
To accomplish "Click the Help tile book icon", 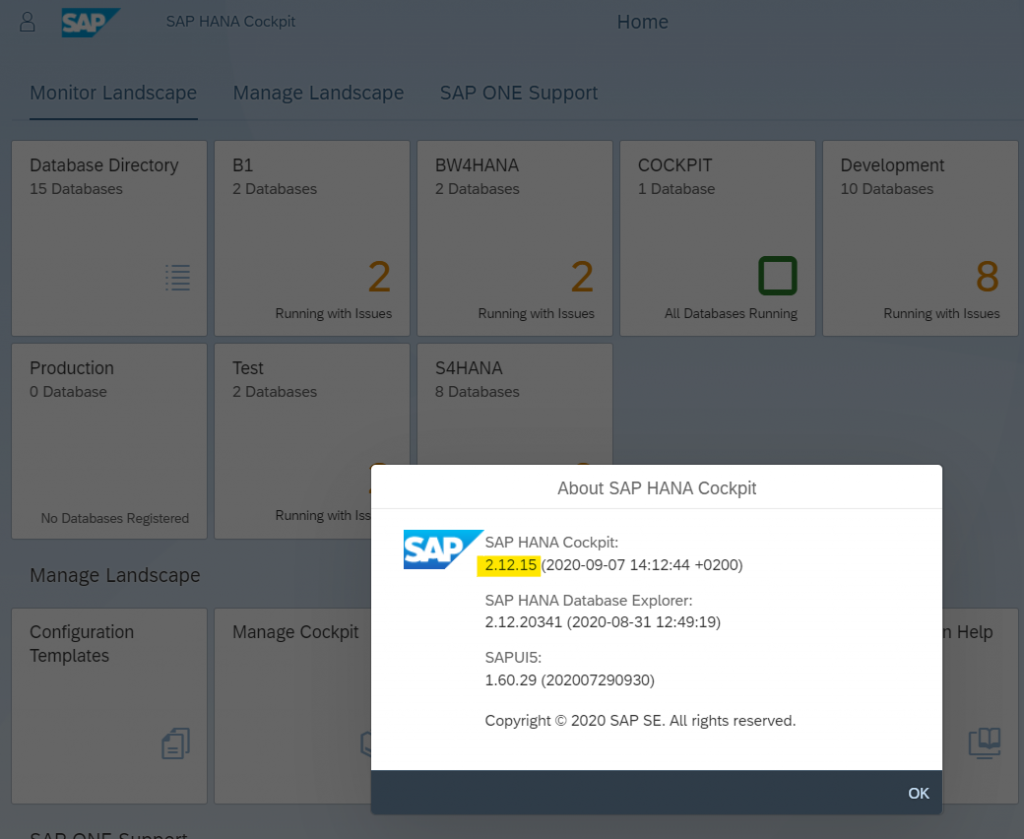I will (984, 742).
